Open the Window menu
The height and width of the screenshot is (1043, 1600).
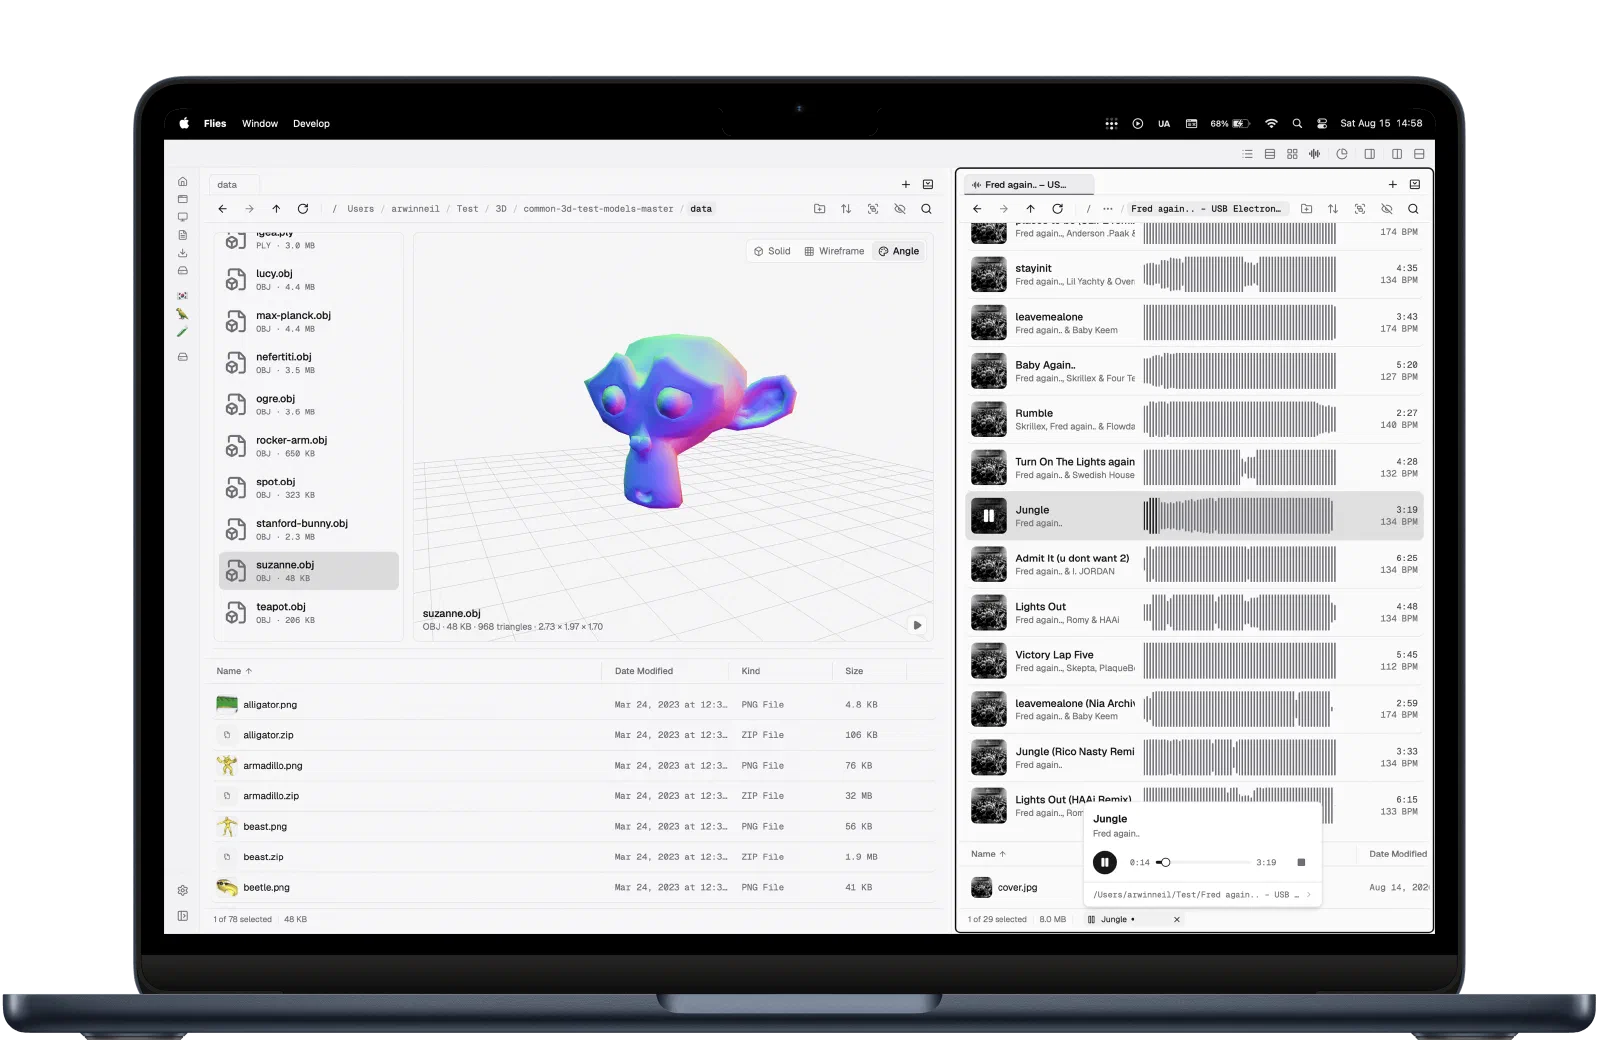(x=260, y=124)
